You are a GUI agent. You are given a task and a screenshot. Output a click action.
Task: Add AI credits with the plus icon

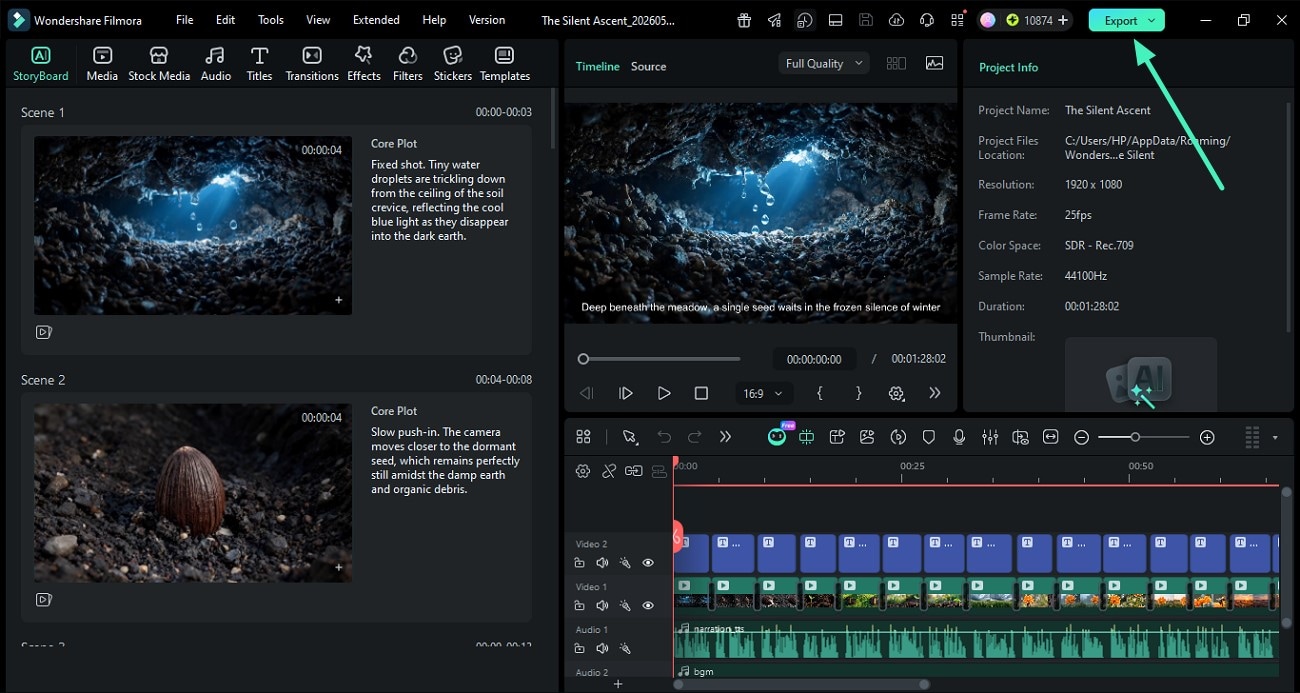(1063, 20)
